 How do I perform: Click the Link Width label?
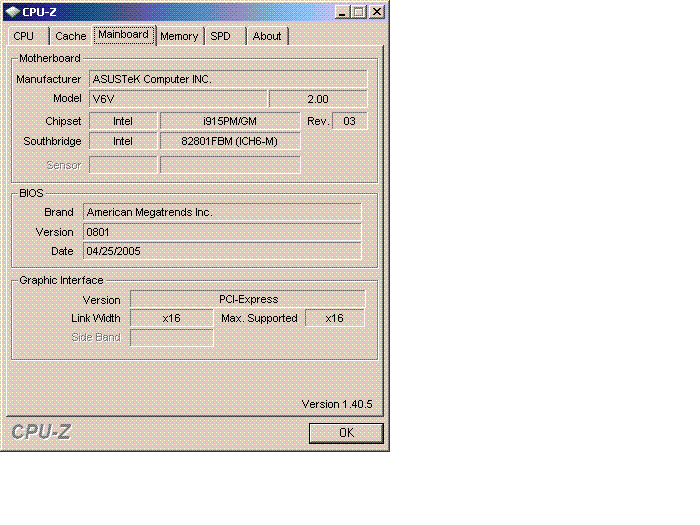point(96,318)
